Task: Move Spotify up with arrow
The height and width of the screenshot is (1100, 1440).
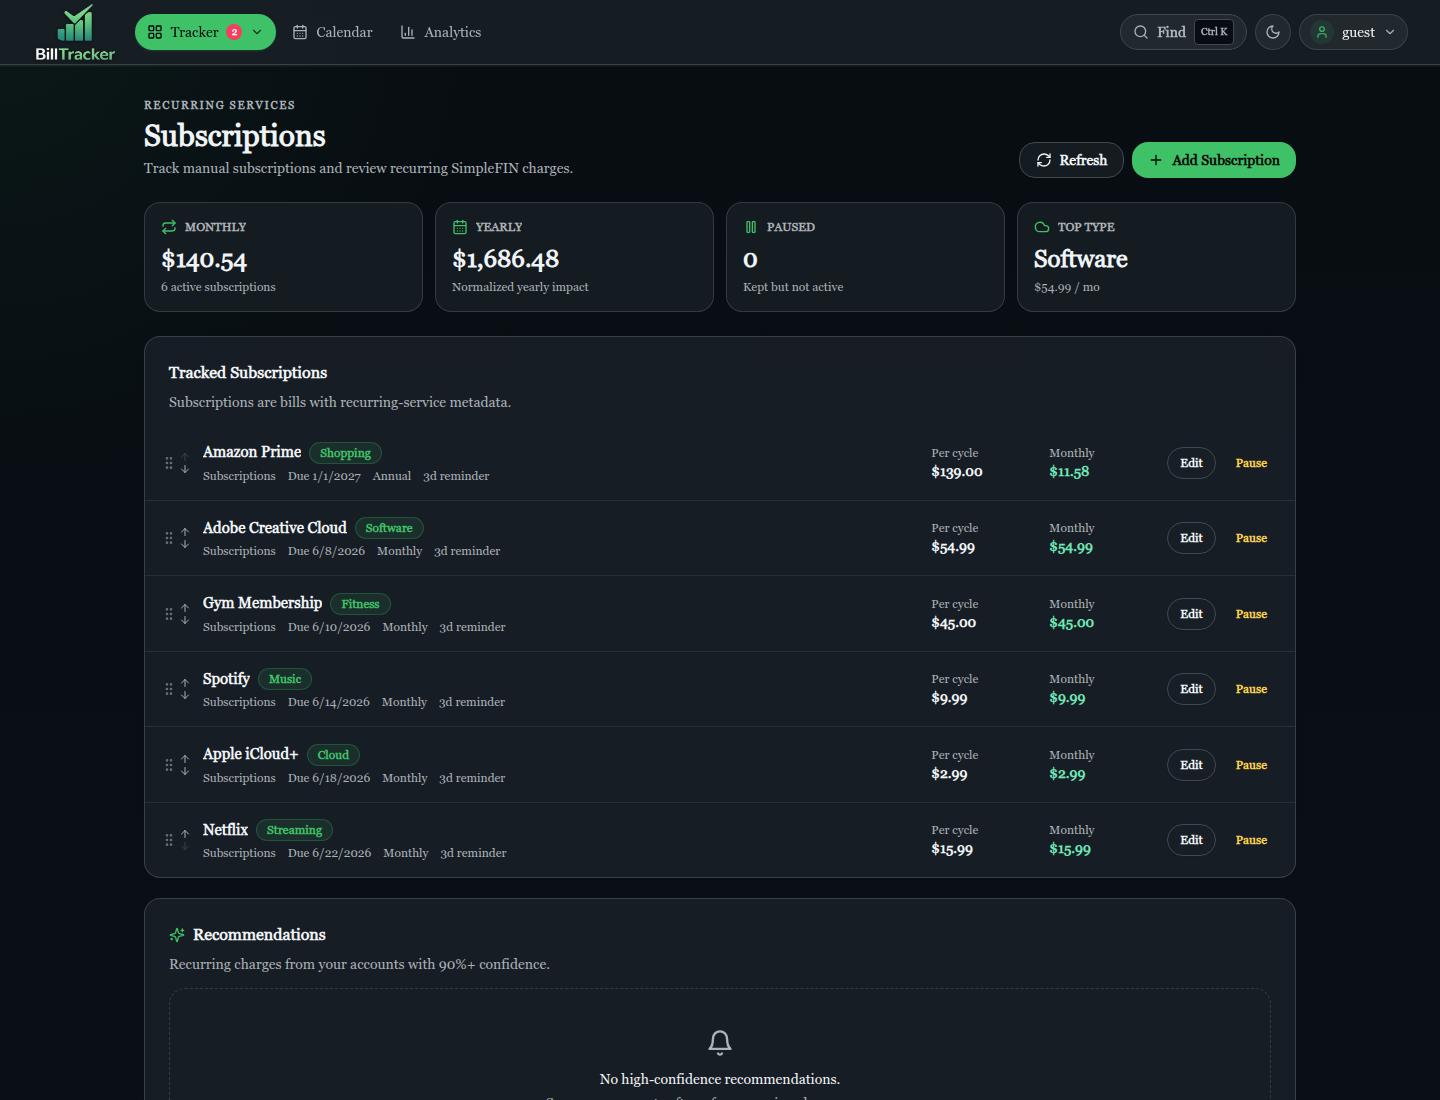Action: [x=185, y=683]
